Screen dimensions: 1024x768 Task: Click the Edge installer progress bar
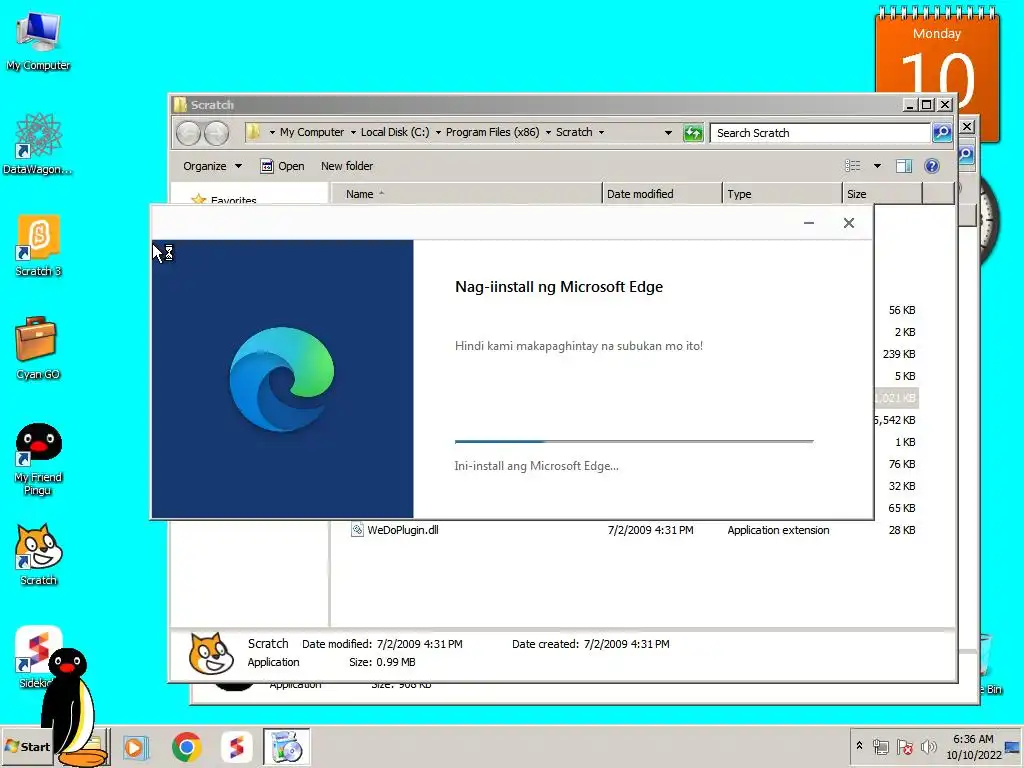tap(634, 441)
